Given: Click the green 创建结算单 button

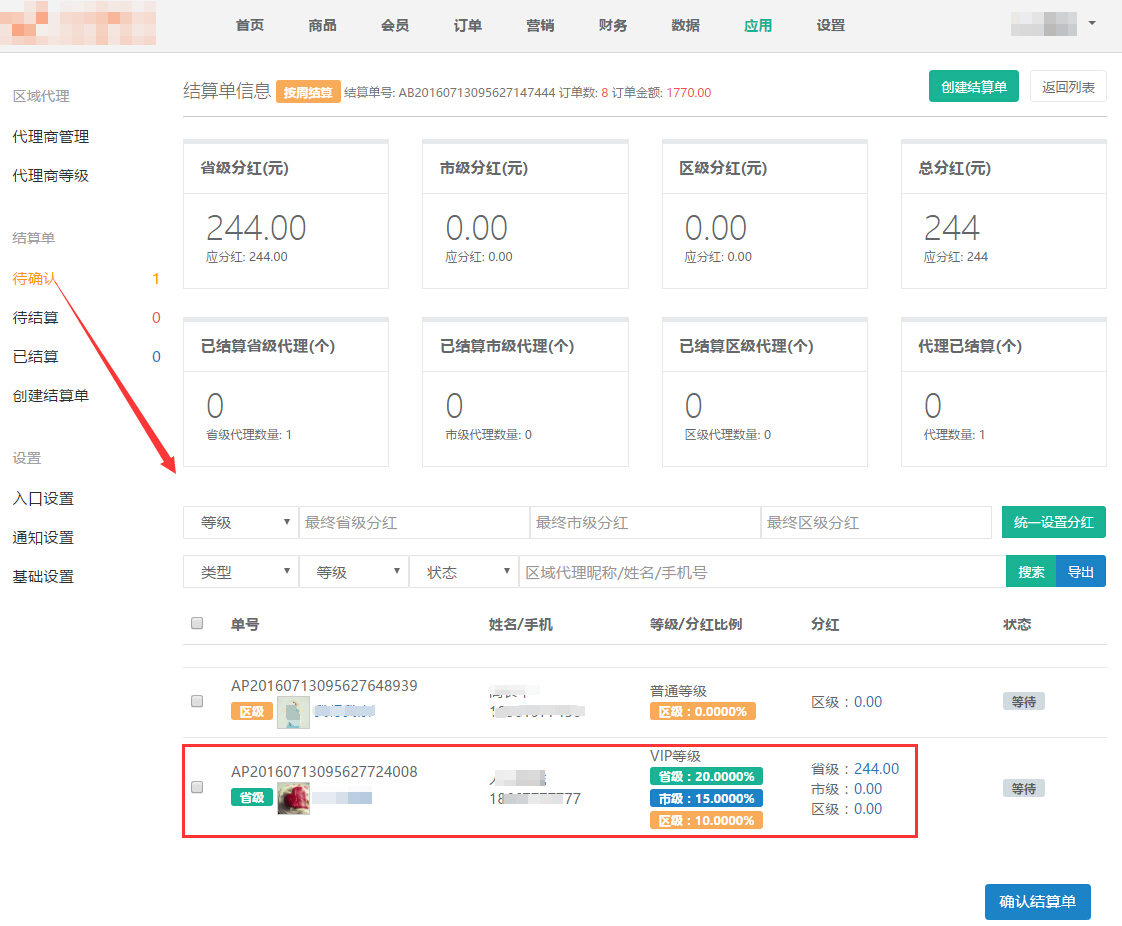Looking at the screenshot, I should [973, 87].
